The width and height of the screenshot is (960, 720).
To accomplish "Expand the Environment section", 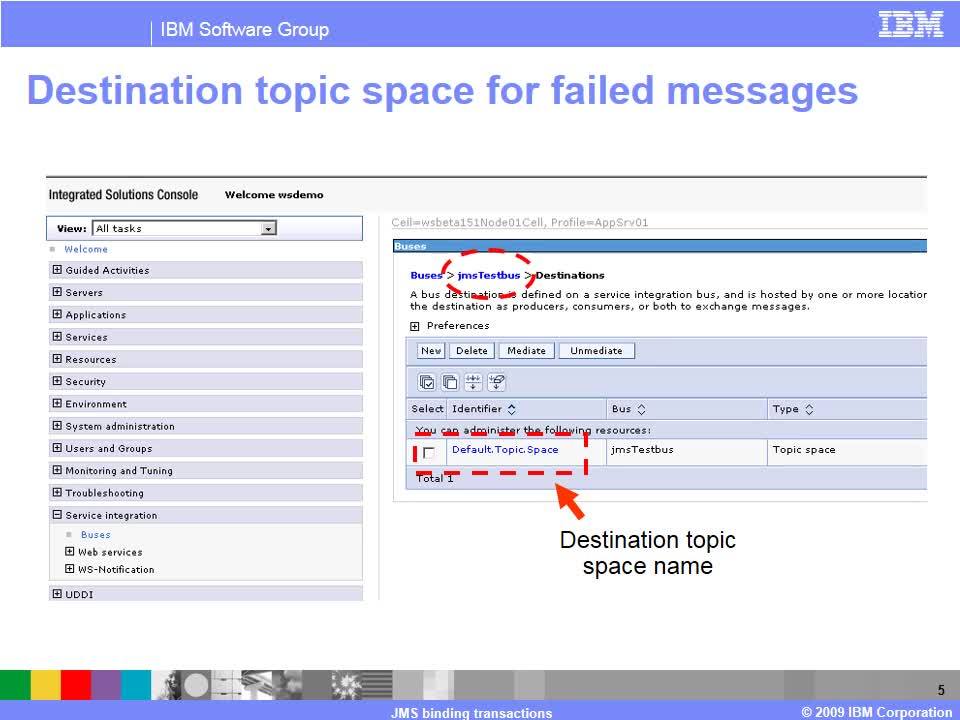I will 58,403.
